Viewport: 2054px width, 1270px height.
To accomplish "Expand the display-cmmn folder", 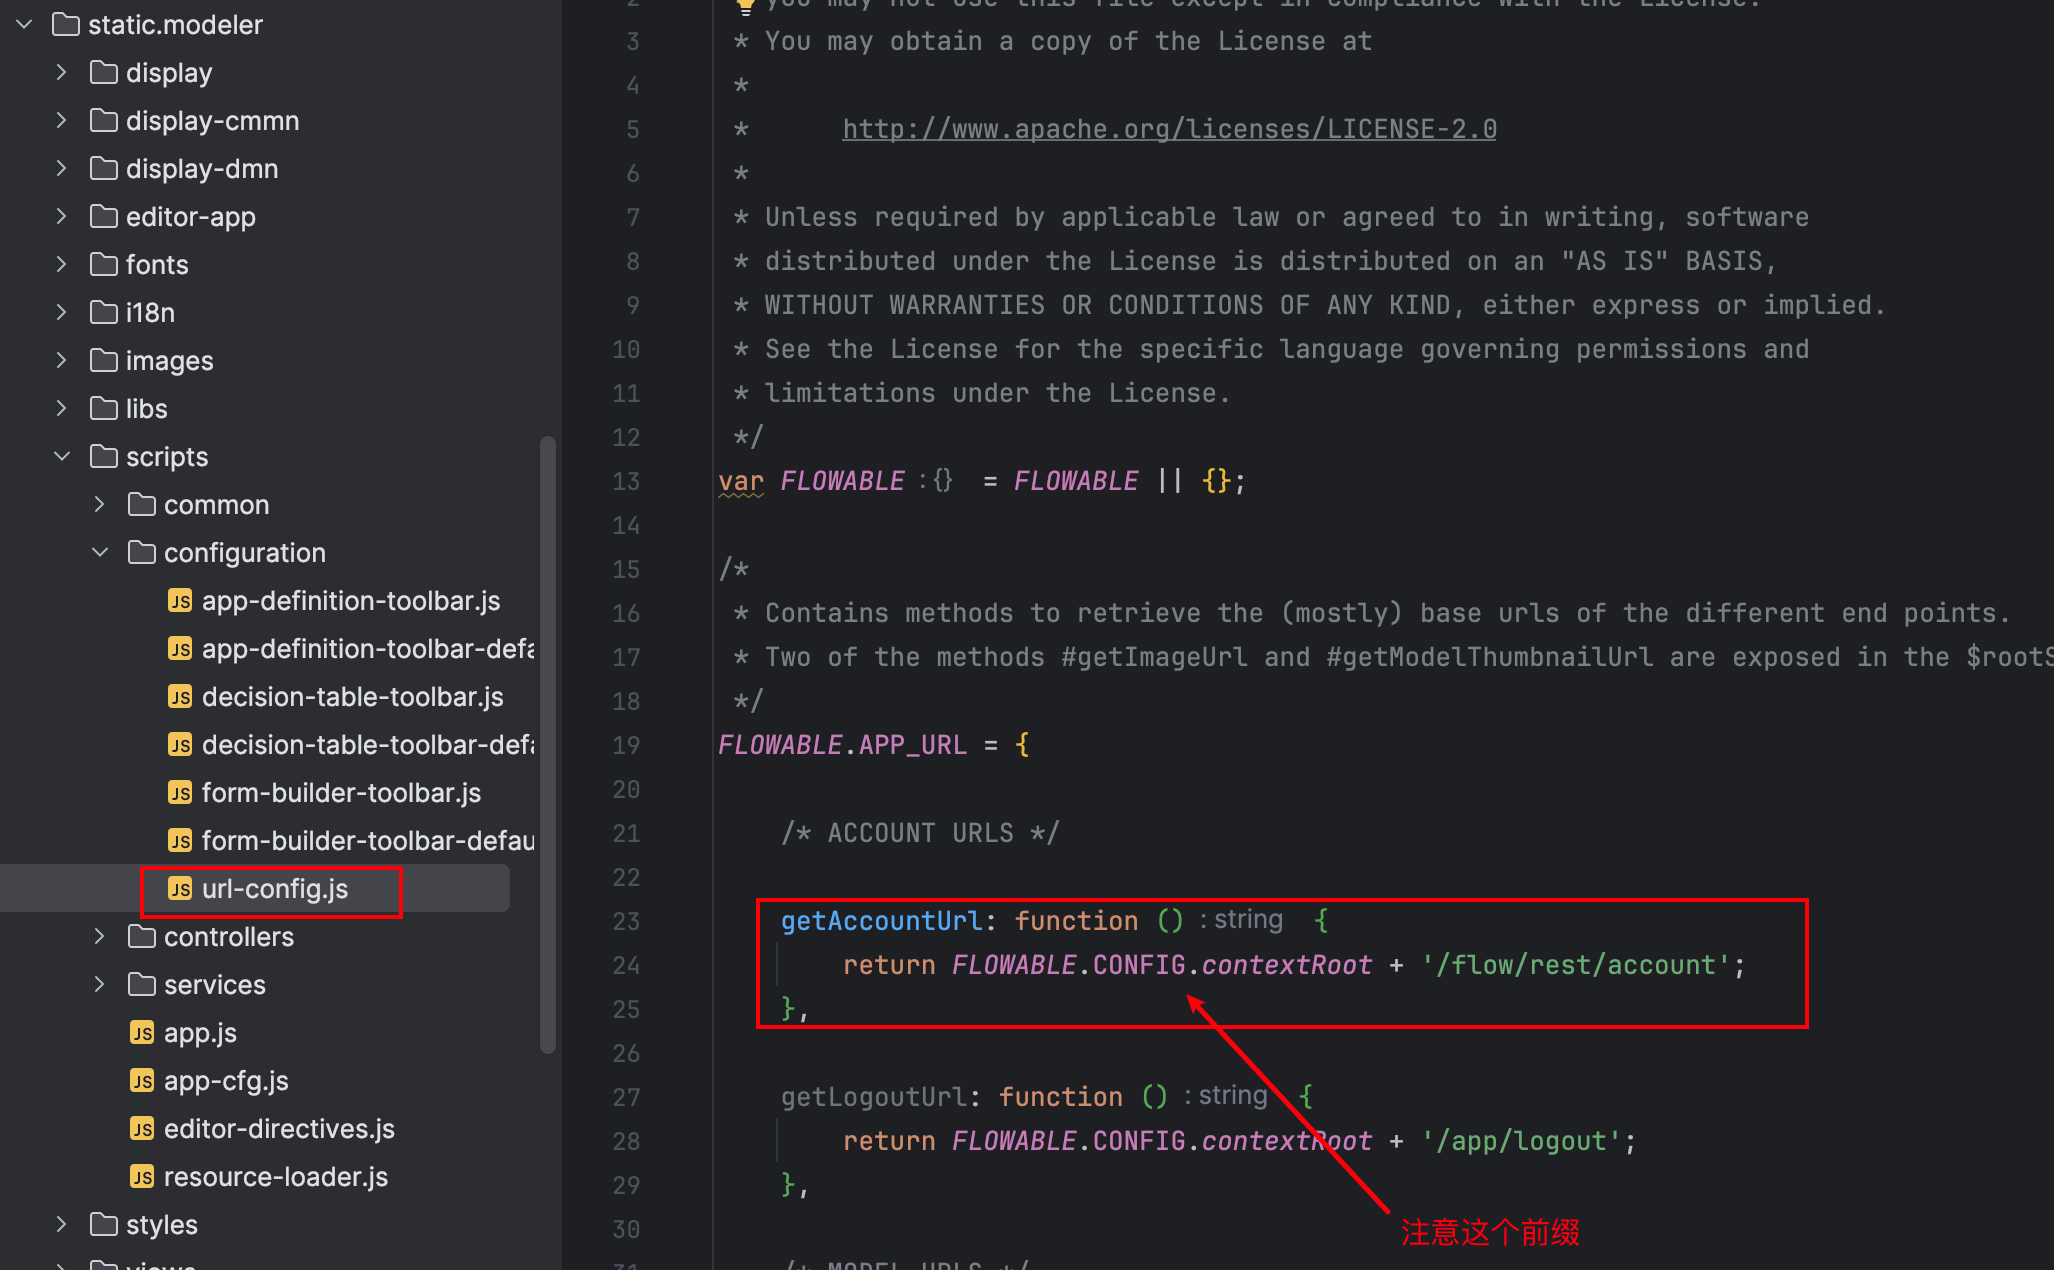I will pyautogui.click(x=62, y=121).
